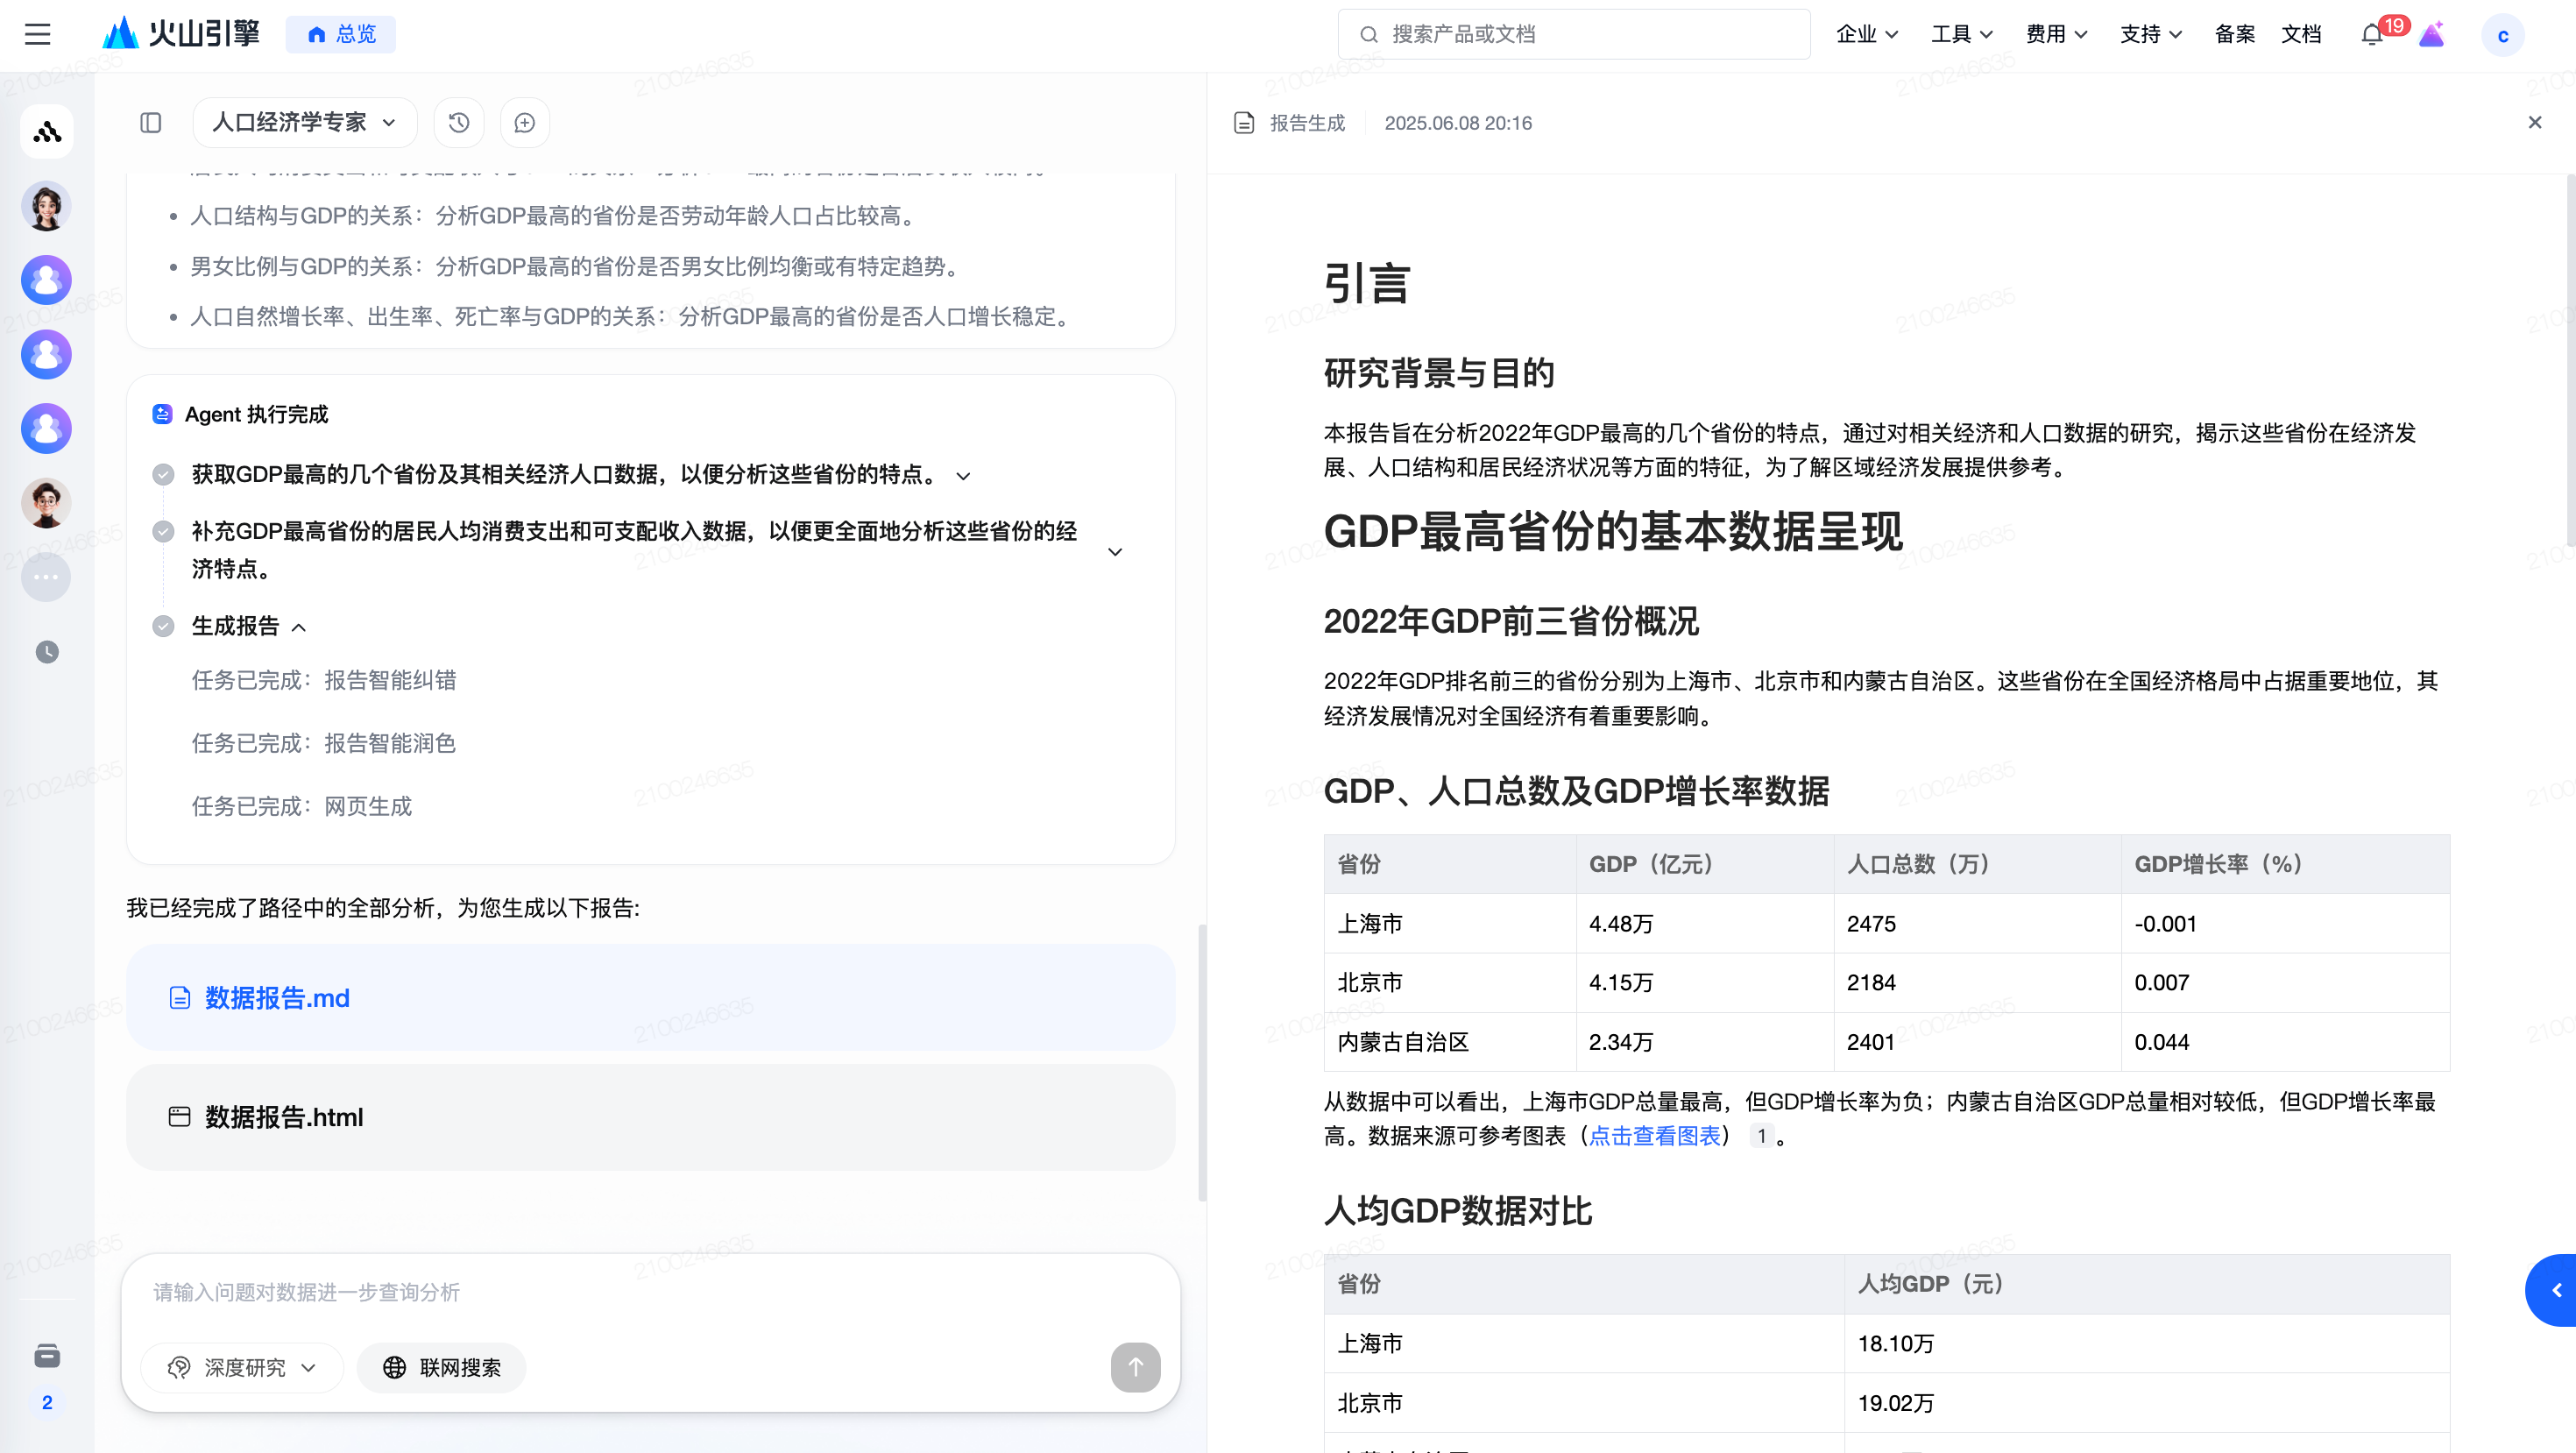Screen dimensions: 2576x1453
Task: Click the citation reference 1 marker
Action: [1761, 1135]
